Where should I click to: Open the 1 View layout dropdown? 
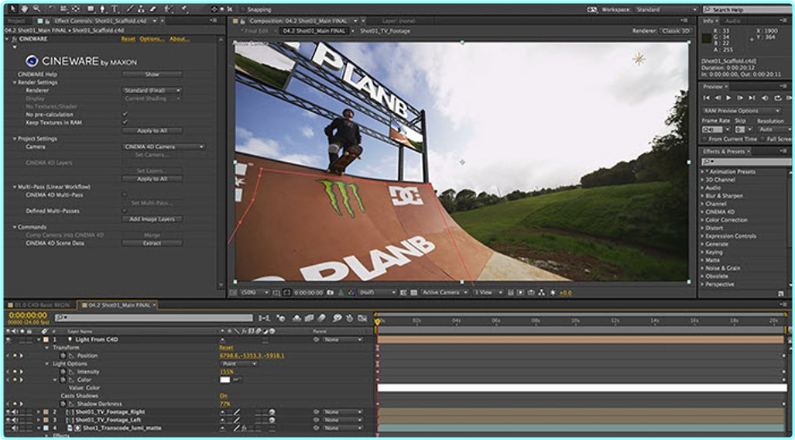click(x=488, y=292)
